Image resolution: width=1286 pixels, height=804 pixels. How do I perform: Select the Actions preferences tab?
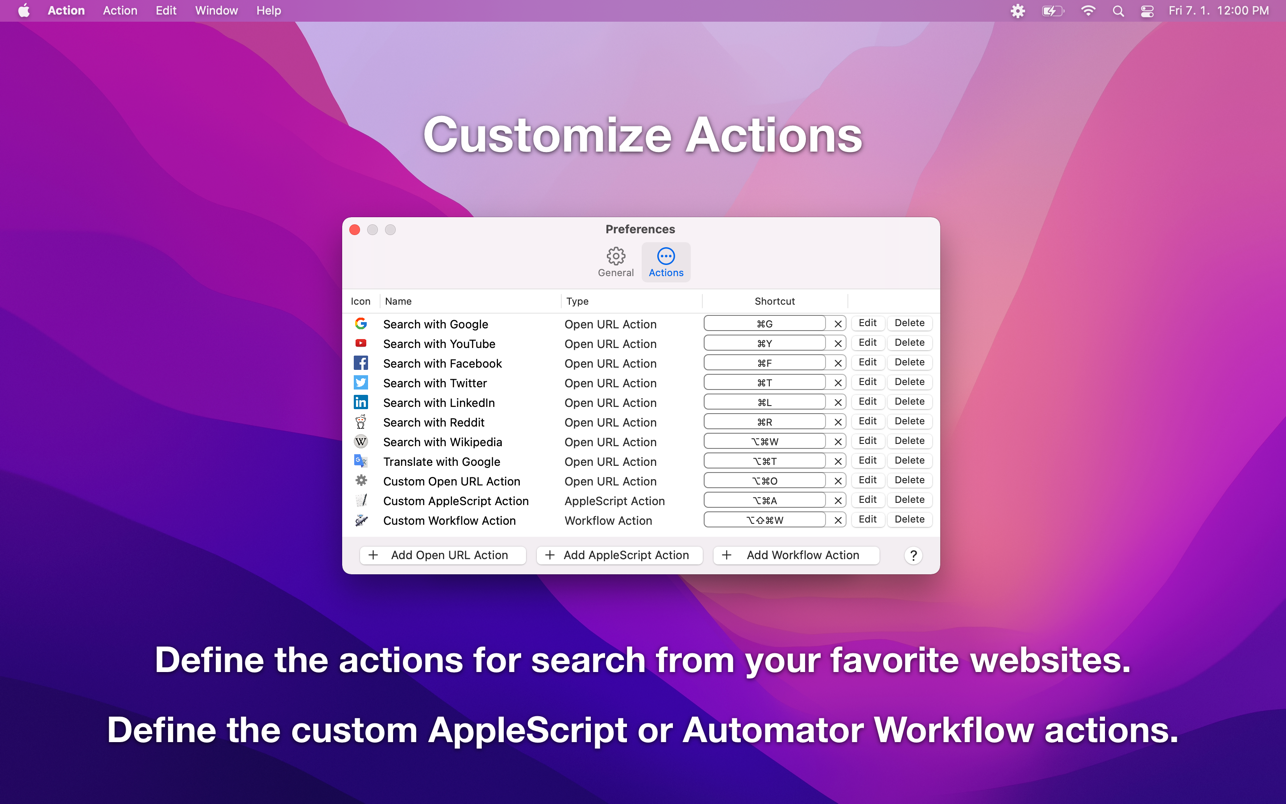[666, 262]
